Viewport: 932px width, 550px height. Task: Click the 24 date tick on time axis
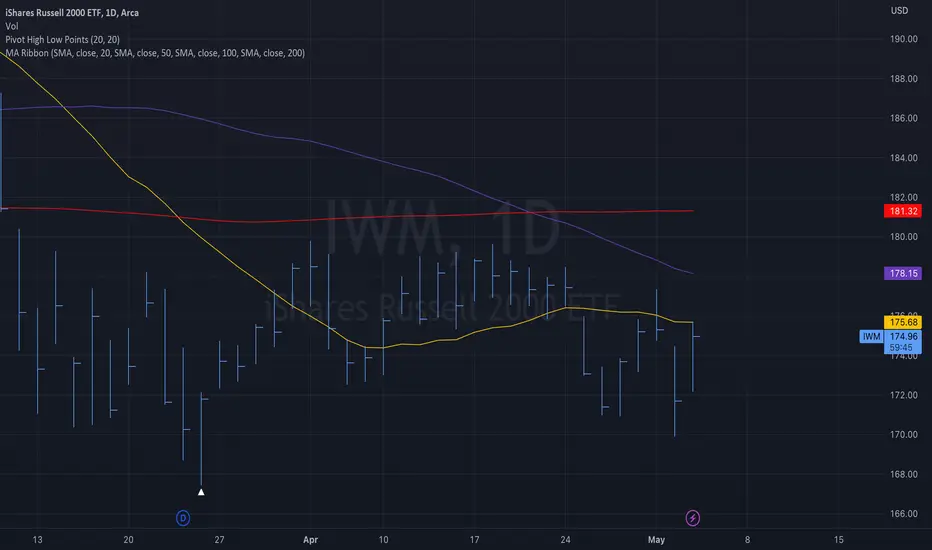pos(565,540)
